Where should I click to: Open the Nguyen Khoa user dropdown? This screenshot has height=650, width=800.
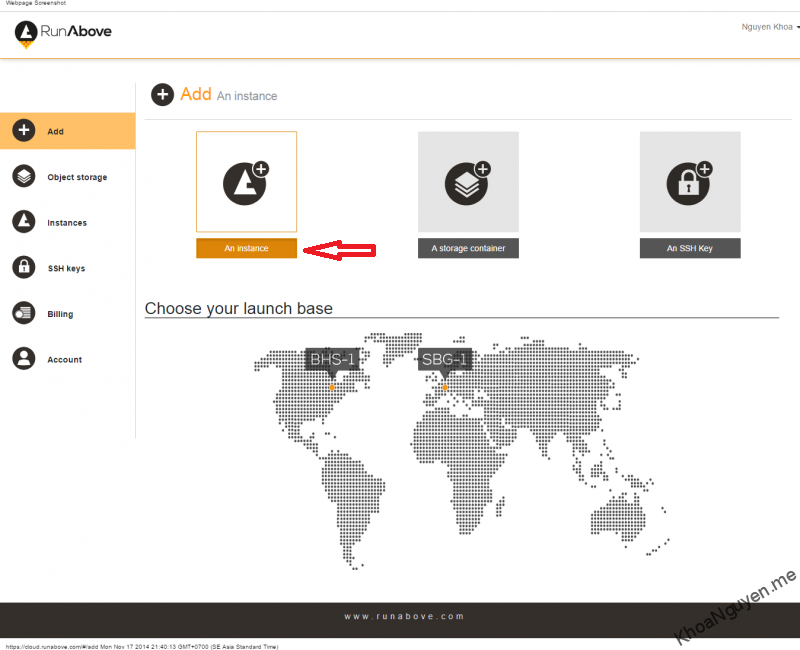[x=769, y=27]
